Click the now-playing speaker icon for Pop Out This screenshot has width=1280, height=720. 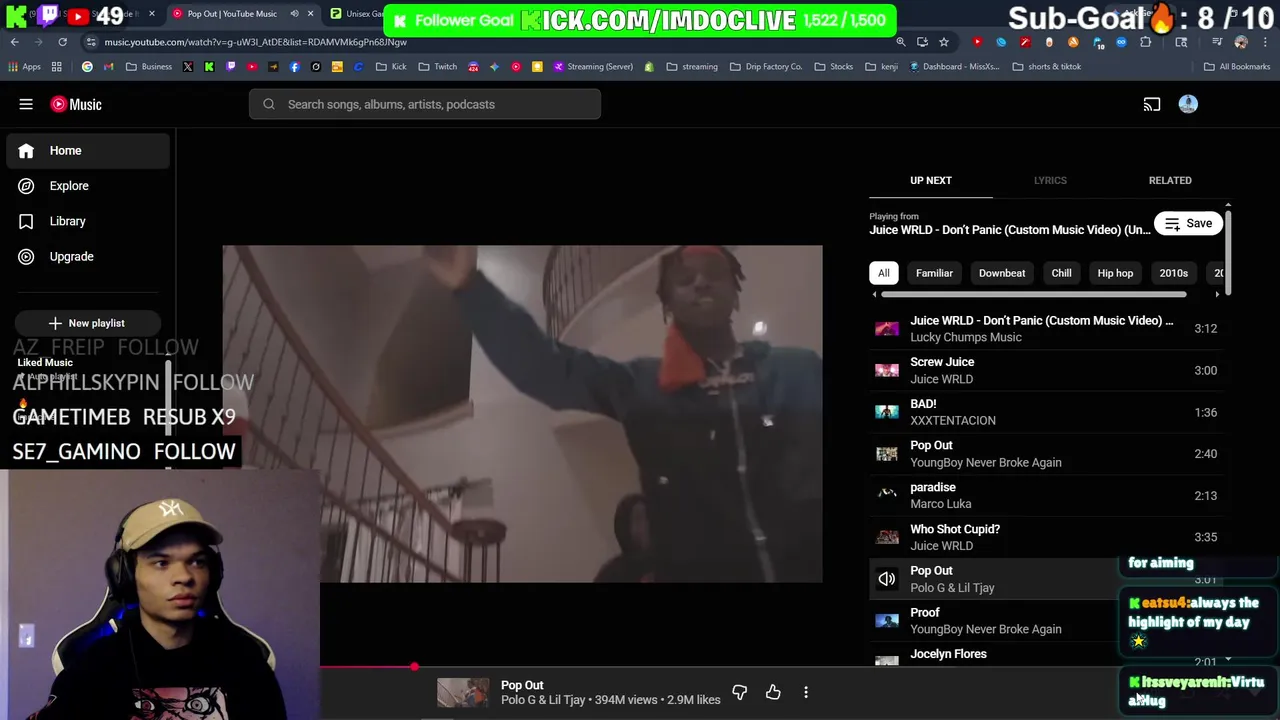(887, 579)
